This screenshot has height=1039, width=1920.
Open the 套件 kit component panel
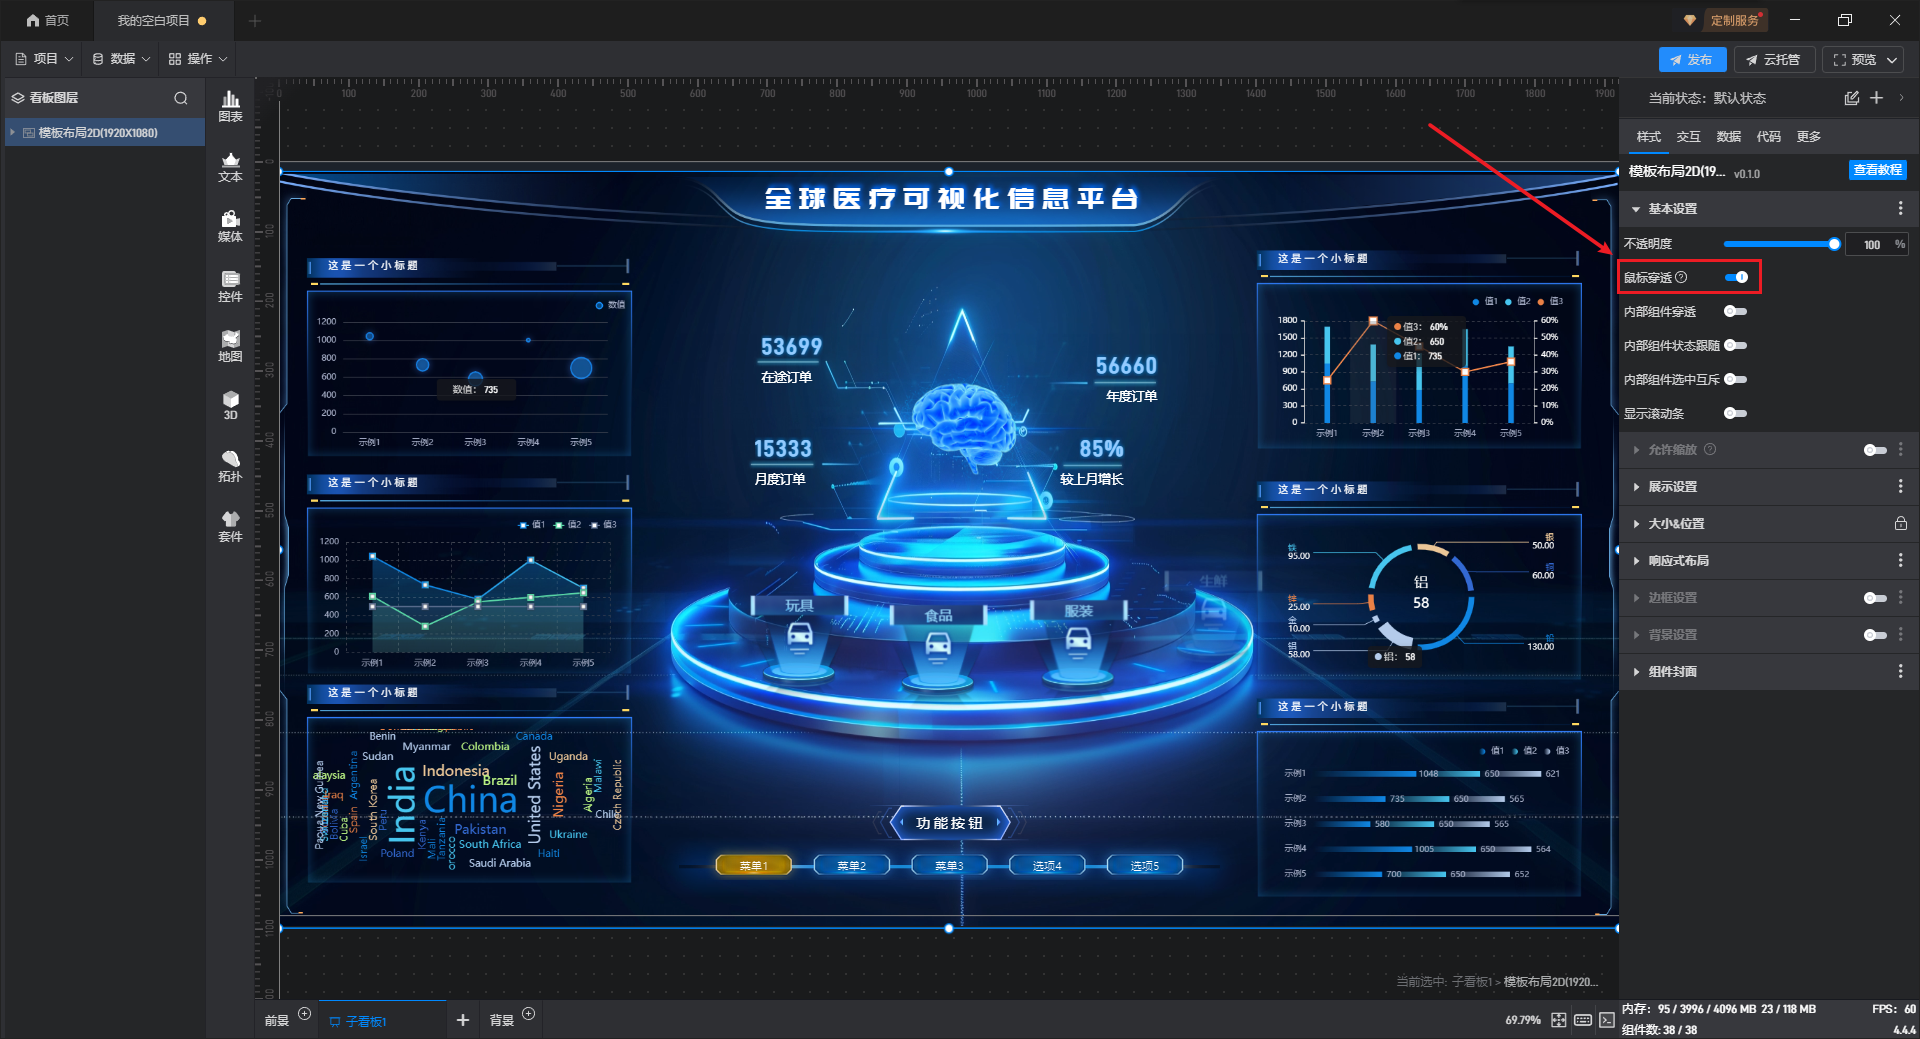point(230,526)
